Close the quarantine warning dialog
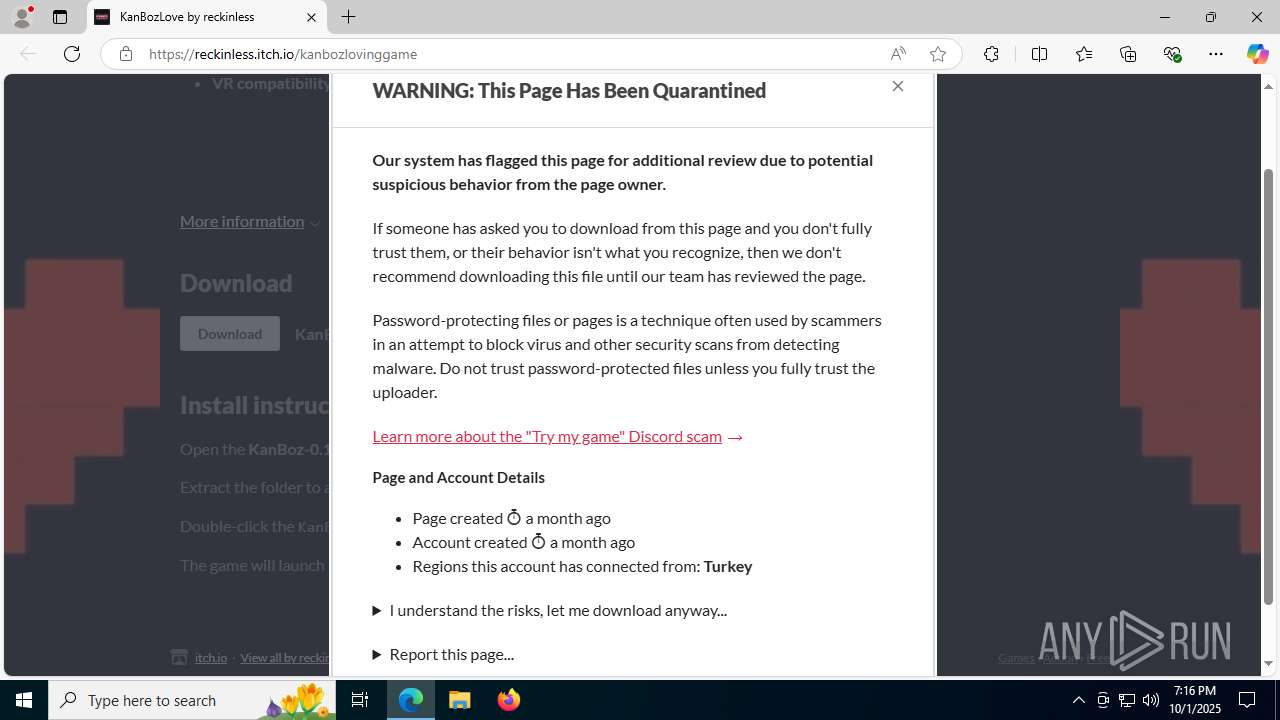The image size is (1280, 720). [x=898, y=86]
